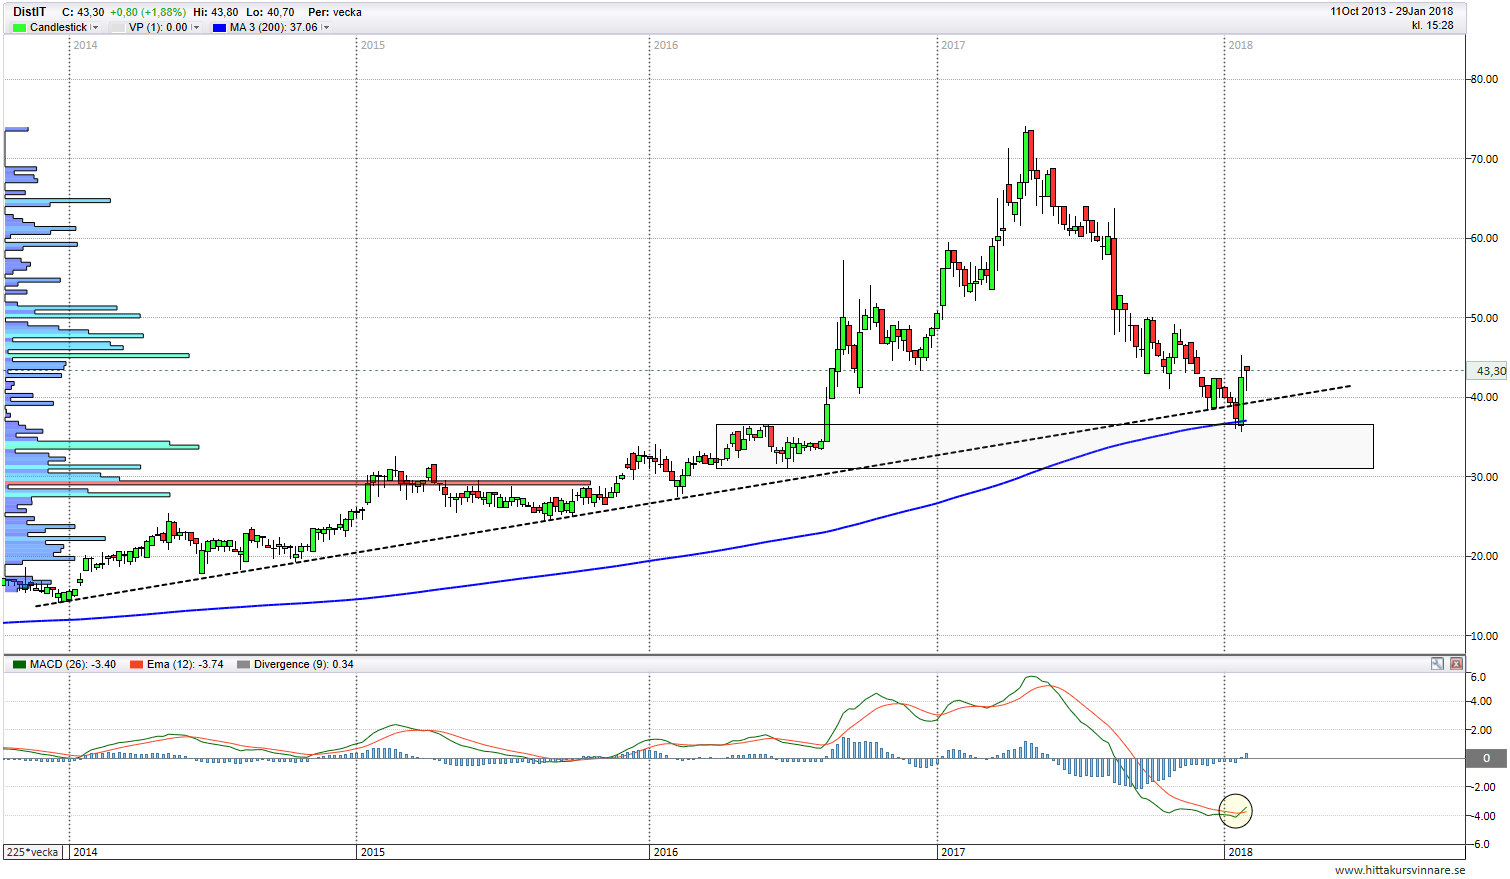This screenshot has width=1510, height=879.
Task: Click the 225*vecka timeframe label
Action: 33,852
